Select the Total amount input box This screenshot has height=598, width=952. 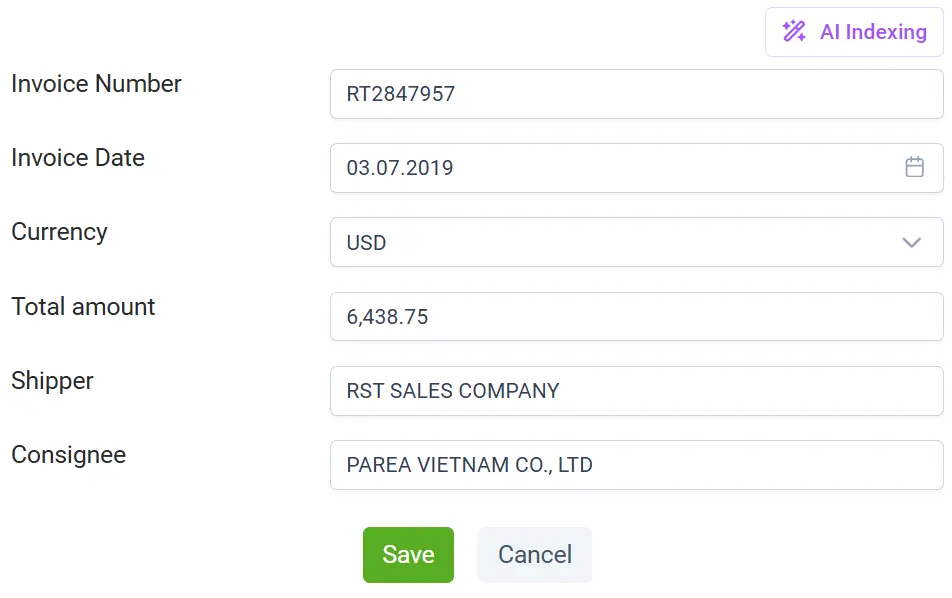point(636,317)
